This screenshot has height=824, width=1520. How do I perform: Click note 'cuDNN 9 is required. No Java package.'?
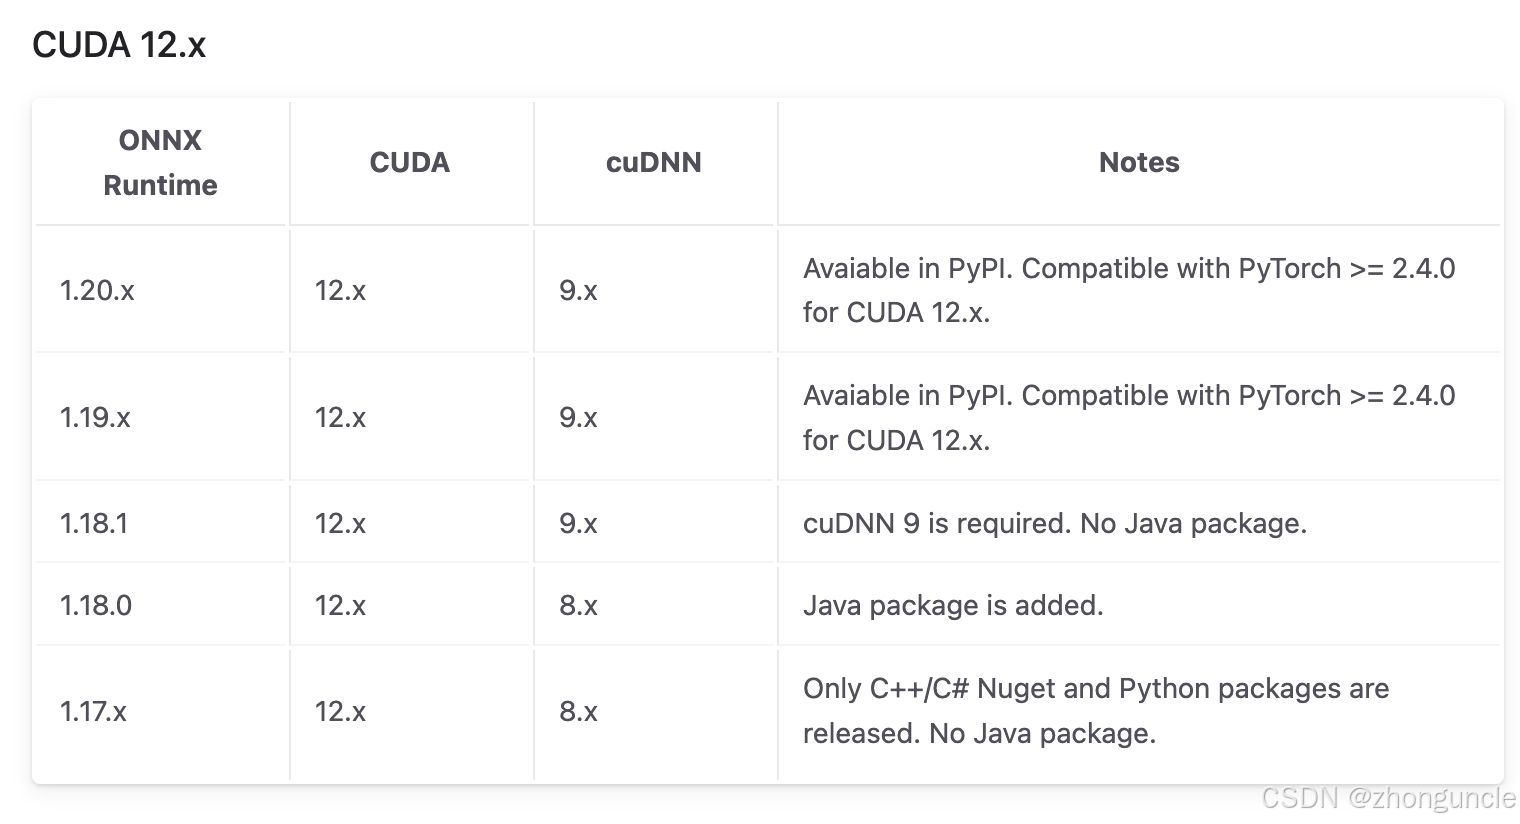(1055, 523)
